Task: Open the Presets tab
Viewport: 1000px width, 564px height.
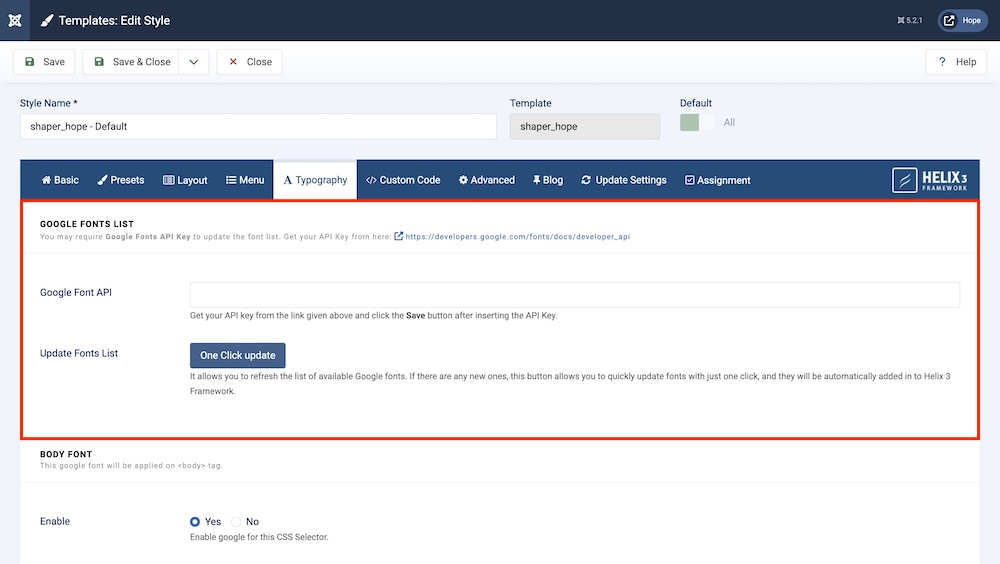Action: pyautogui.click(x=121, y=180)
